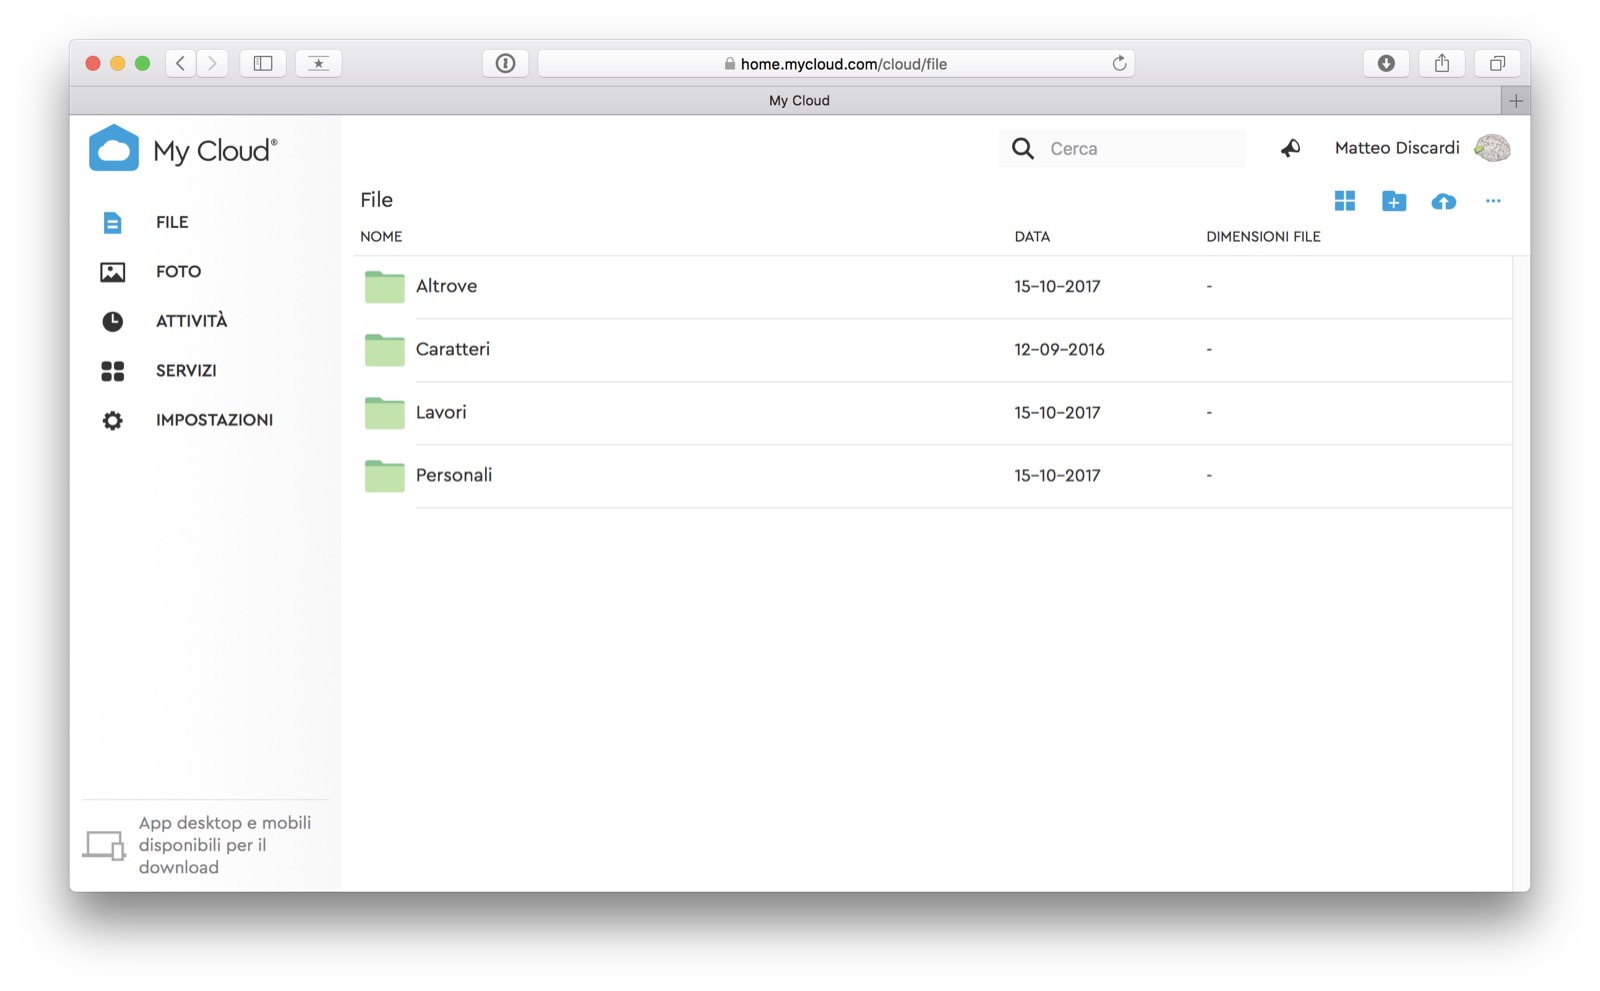Sort files by DATA column
Image resolution: width=1600 pixels, height=991 pixels.
coord(1032,237)
